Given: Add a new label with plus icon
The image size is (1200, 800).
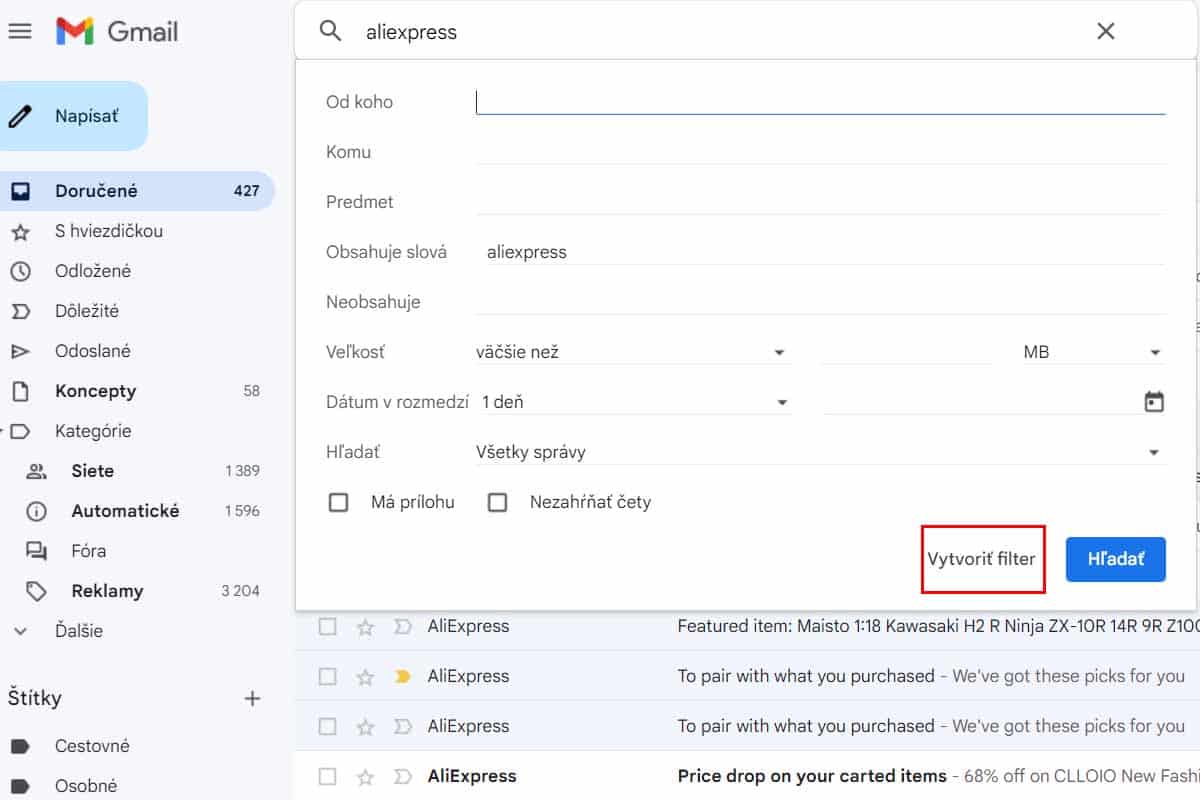Looking at the screenshot, I should click(252, 698).
